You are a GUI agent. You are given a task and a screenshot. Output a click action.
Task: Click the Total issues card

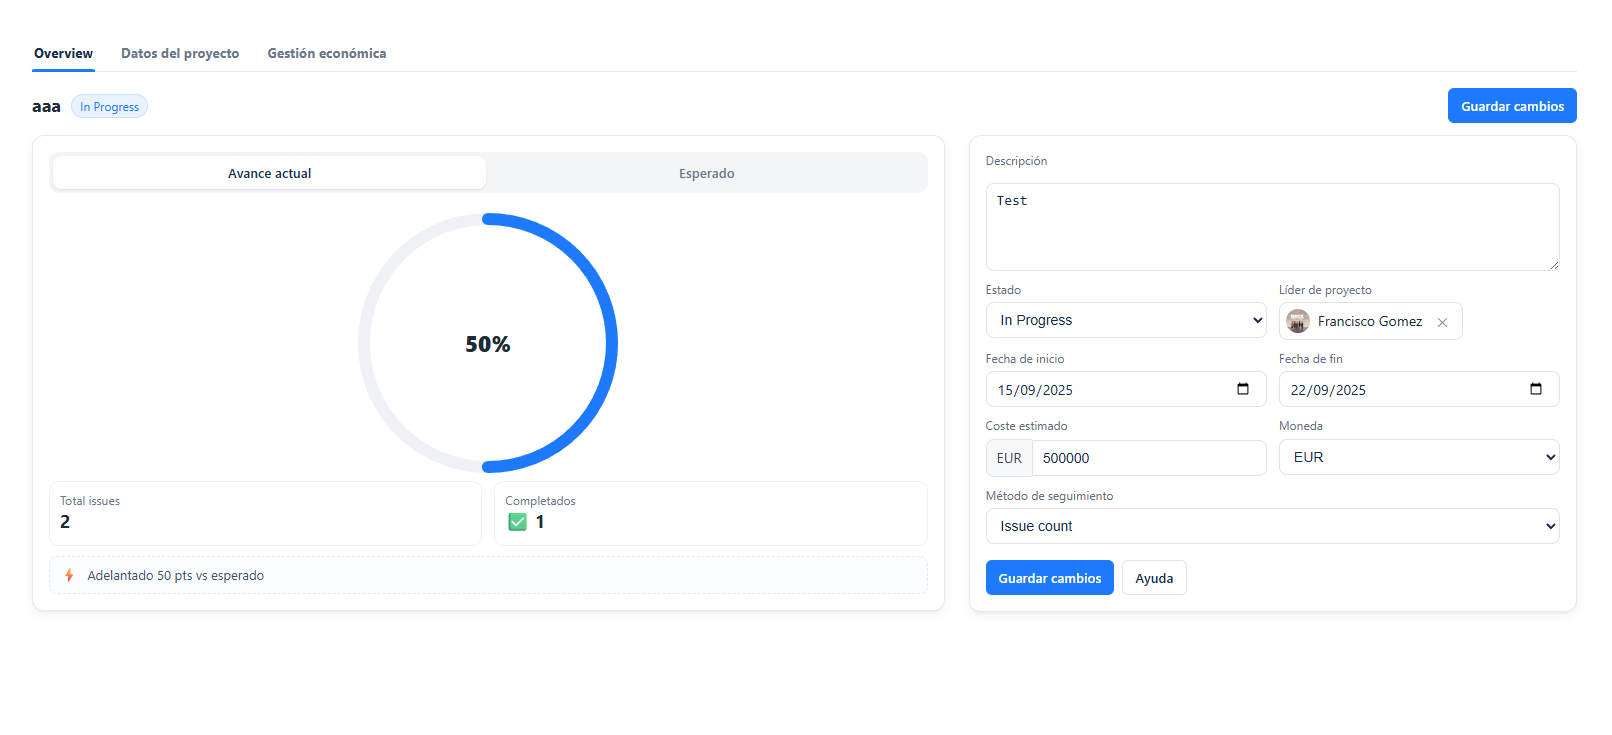tap(265, 513)
